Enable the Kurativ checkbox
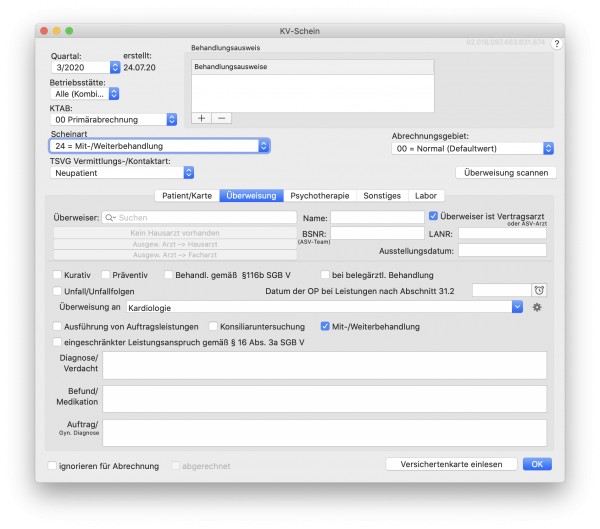 (x=57, y=275)
